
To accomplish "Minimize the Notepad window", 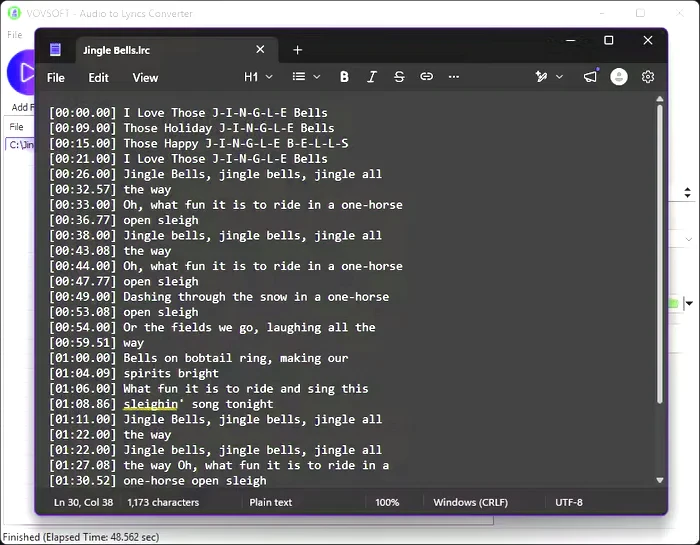I will (570, 40).
